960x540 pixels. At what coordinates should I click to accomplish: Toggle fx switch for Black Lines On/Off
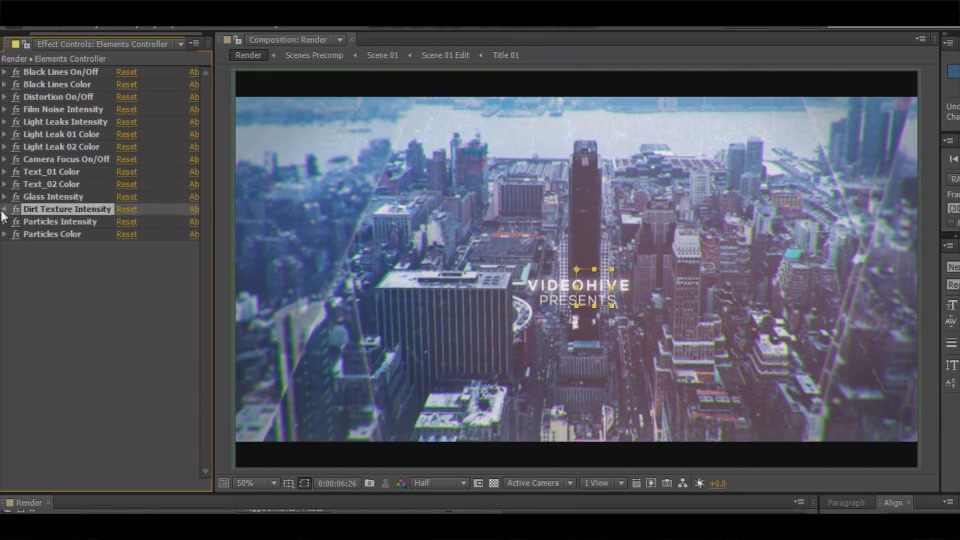[16, 72]
